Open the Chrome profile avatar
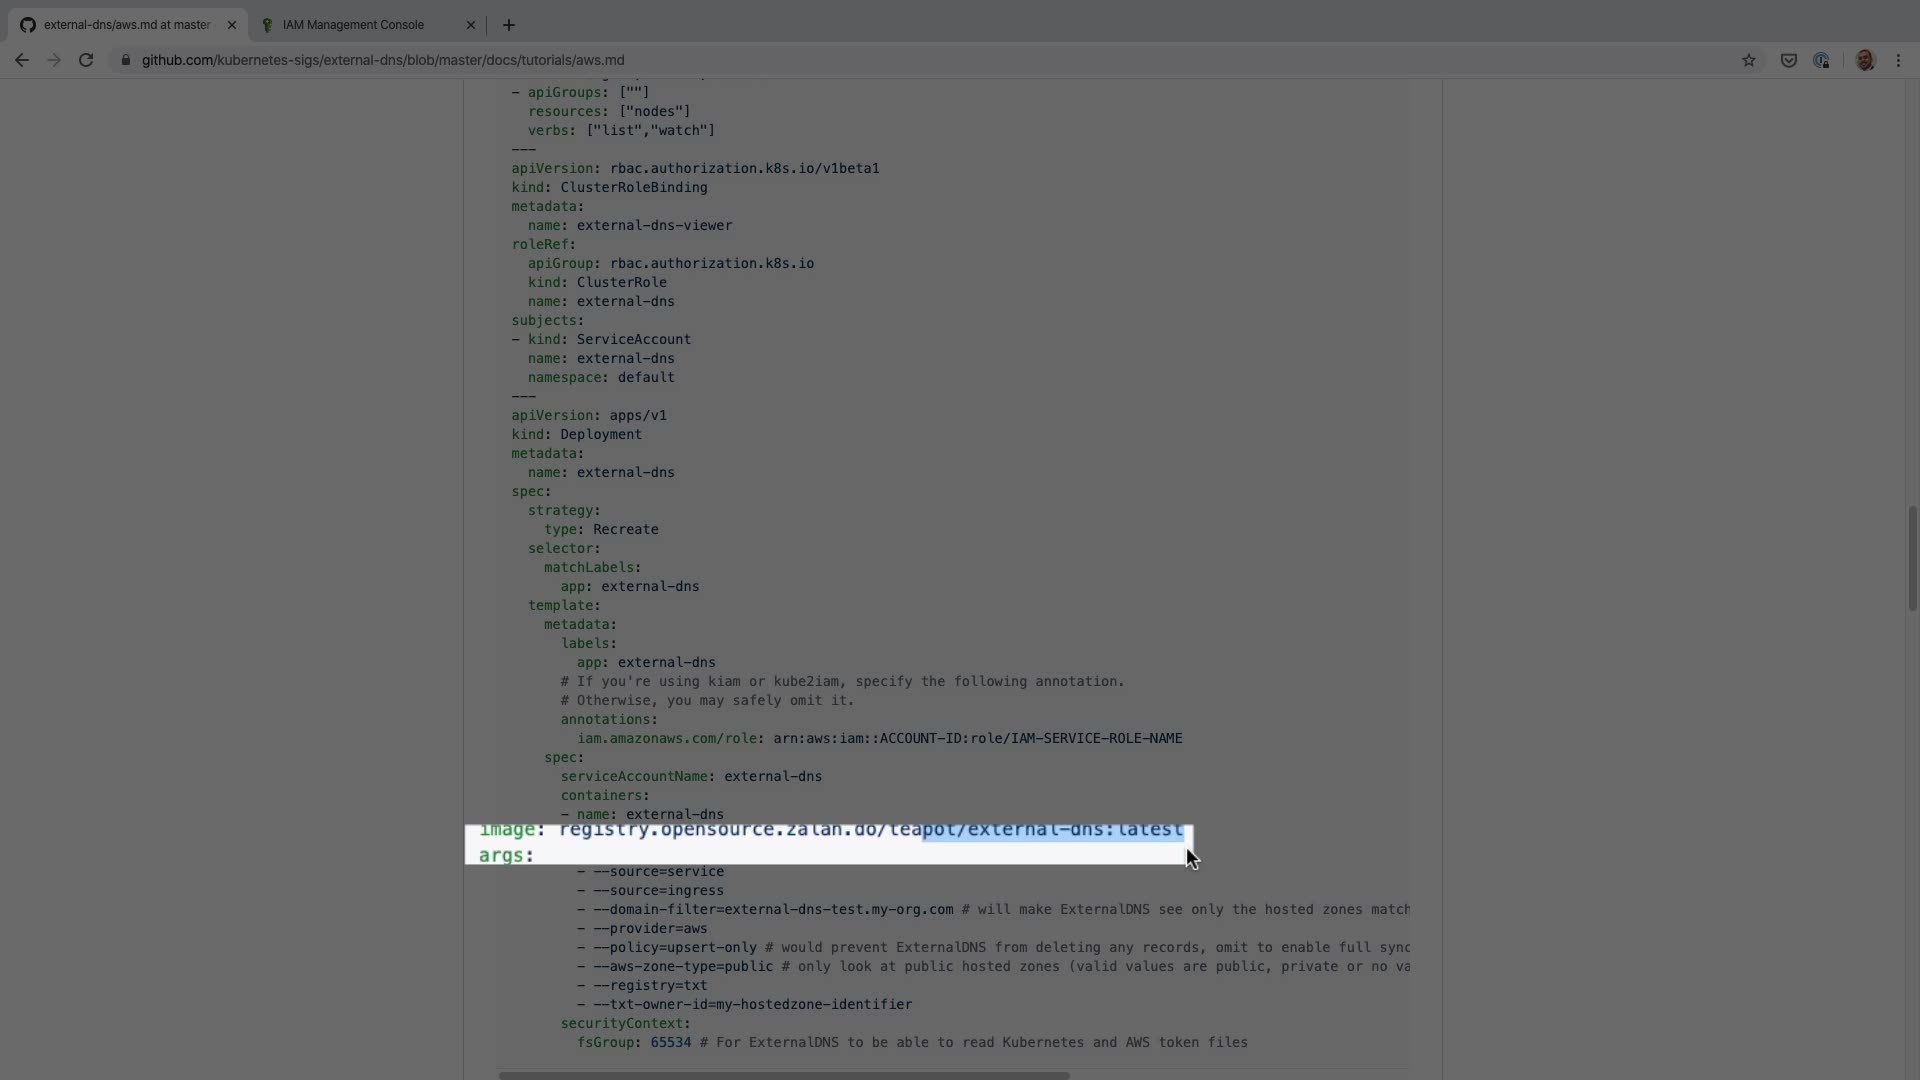This screenshot has width=1920, height=1080. tap(1864, 60)
